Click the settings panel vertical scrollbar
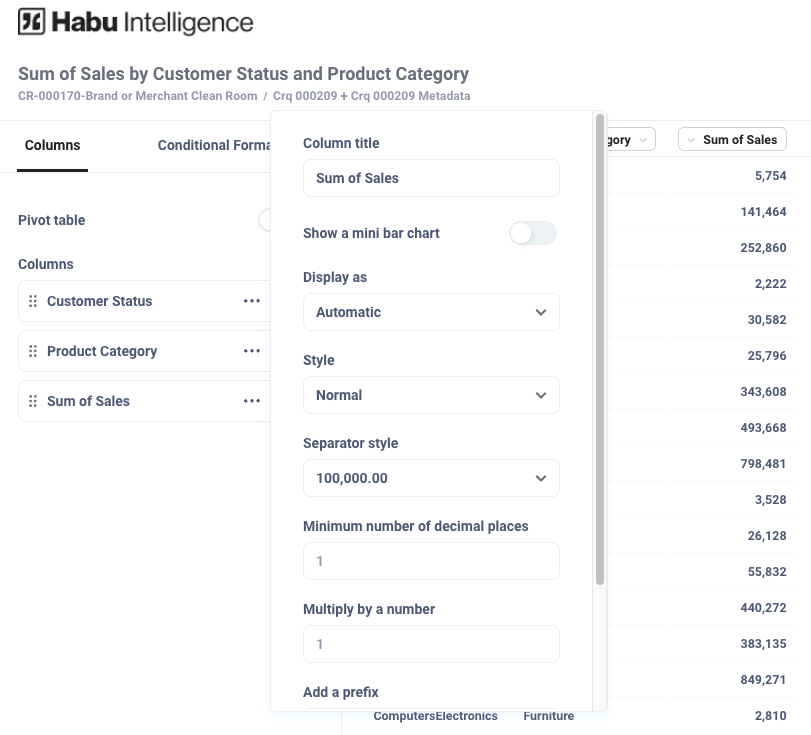This screenshot has height=735, width=811. pos(600,350)
